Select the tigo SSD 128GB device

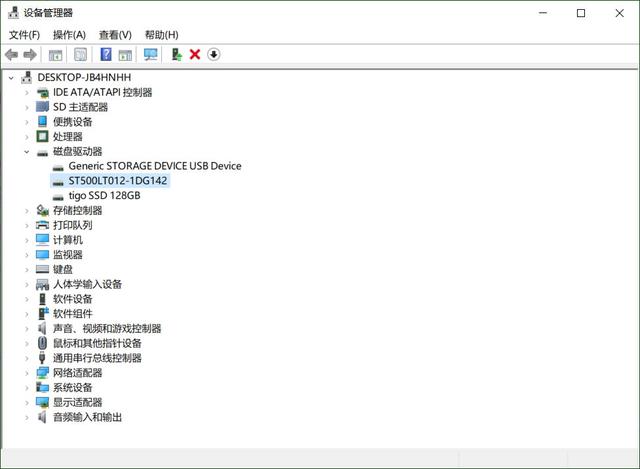[x=104, y=196]
